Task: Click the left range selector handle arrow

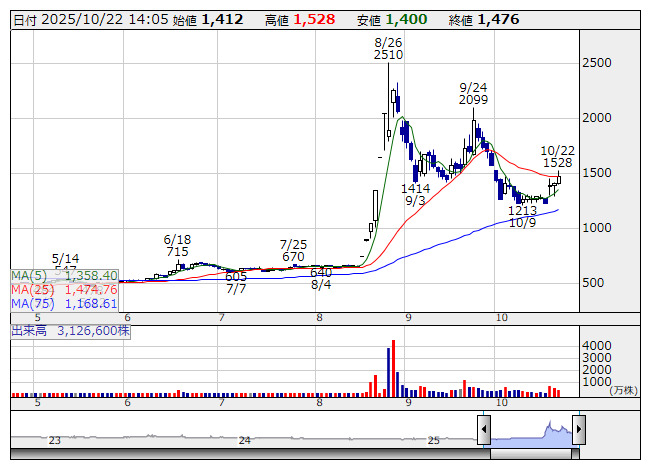Action: 484,431
